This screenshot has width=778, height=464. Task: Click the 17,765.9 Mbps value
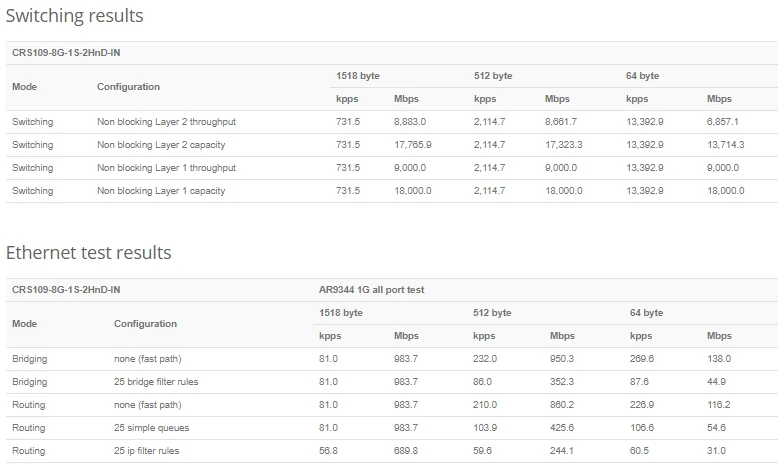point(413,145)
